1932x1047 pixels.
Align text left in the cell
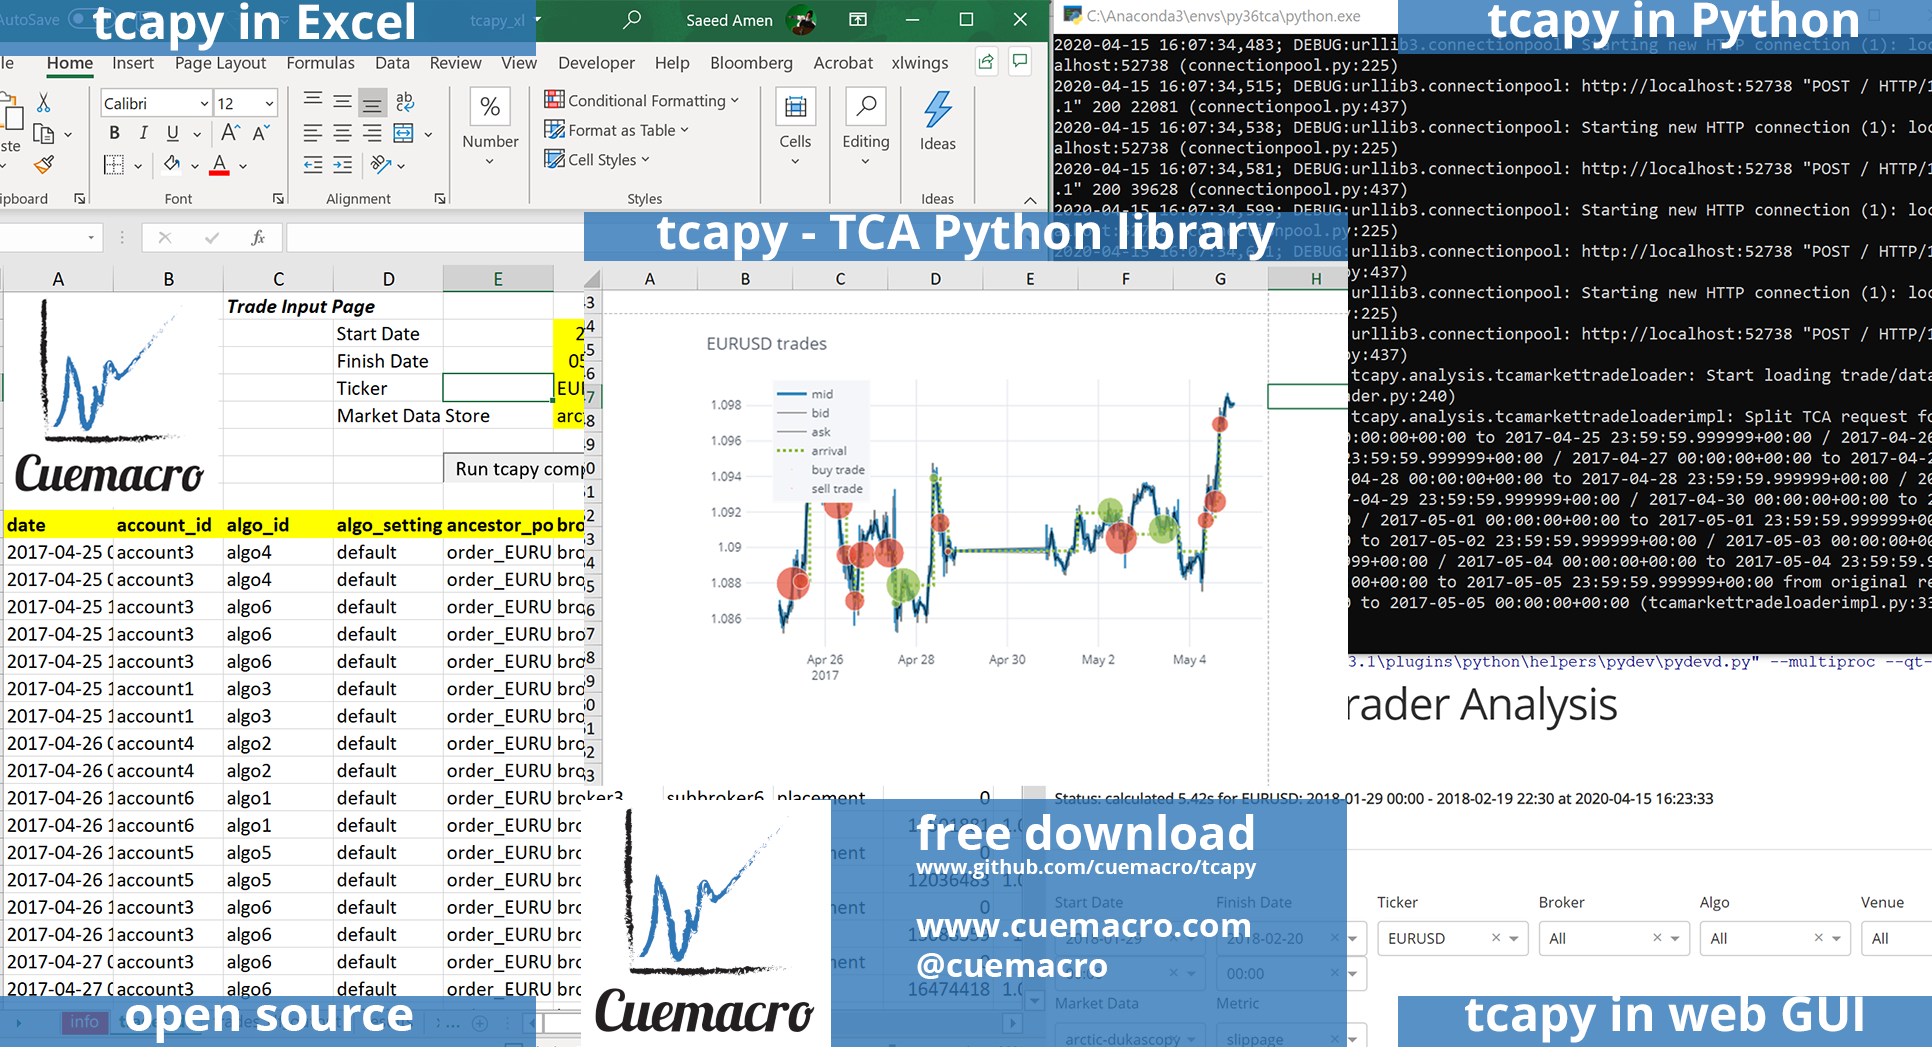click(x=313, y=133)
